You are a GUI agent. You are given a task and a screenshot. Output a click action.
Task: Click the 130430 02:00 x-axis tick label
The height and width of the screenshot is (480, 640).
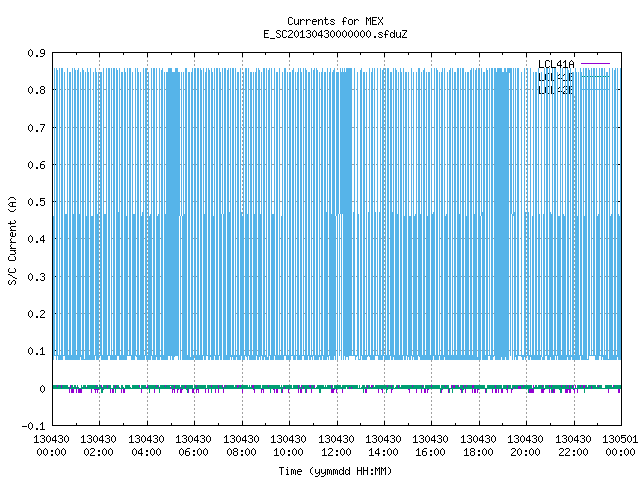pyautogui.click(x=98, y=446)
